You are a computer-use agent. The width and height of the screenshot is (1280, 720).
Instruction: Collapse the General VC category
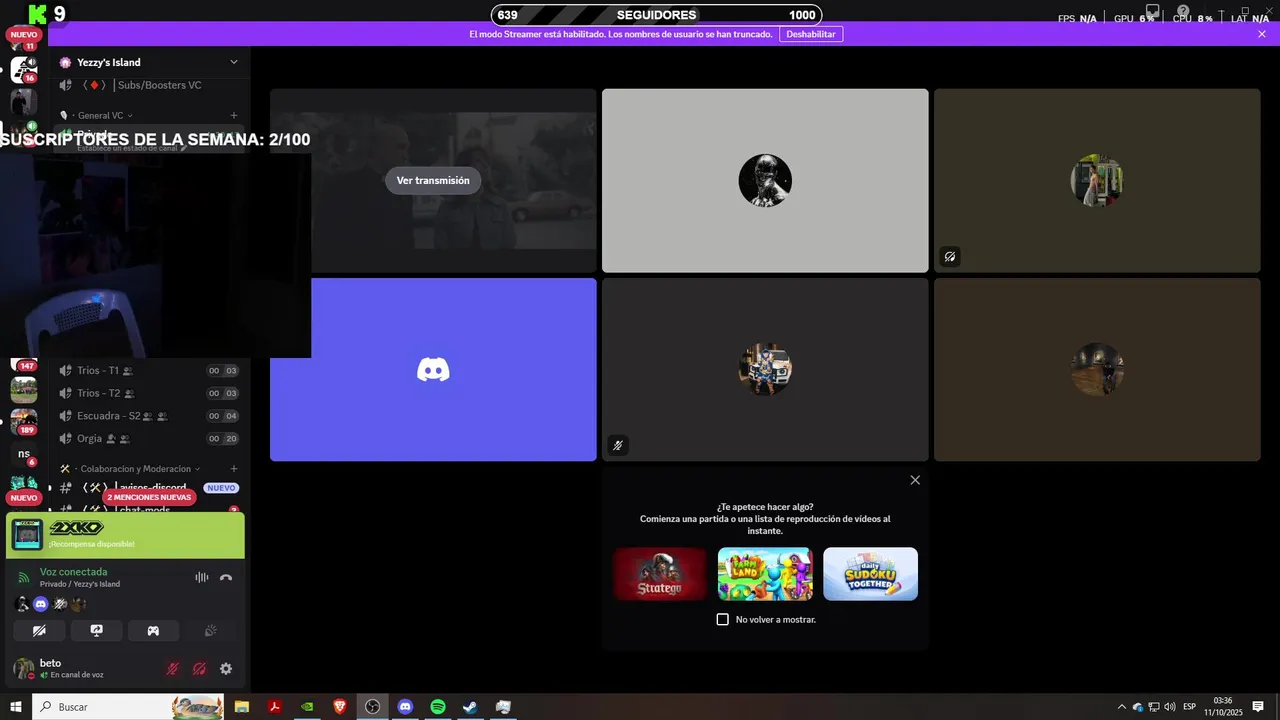coord(104,115)
